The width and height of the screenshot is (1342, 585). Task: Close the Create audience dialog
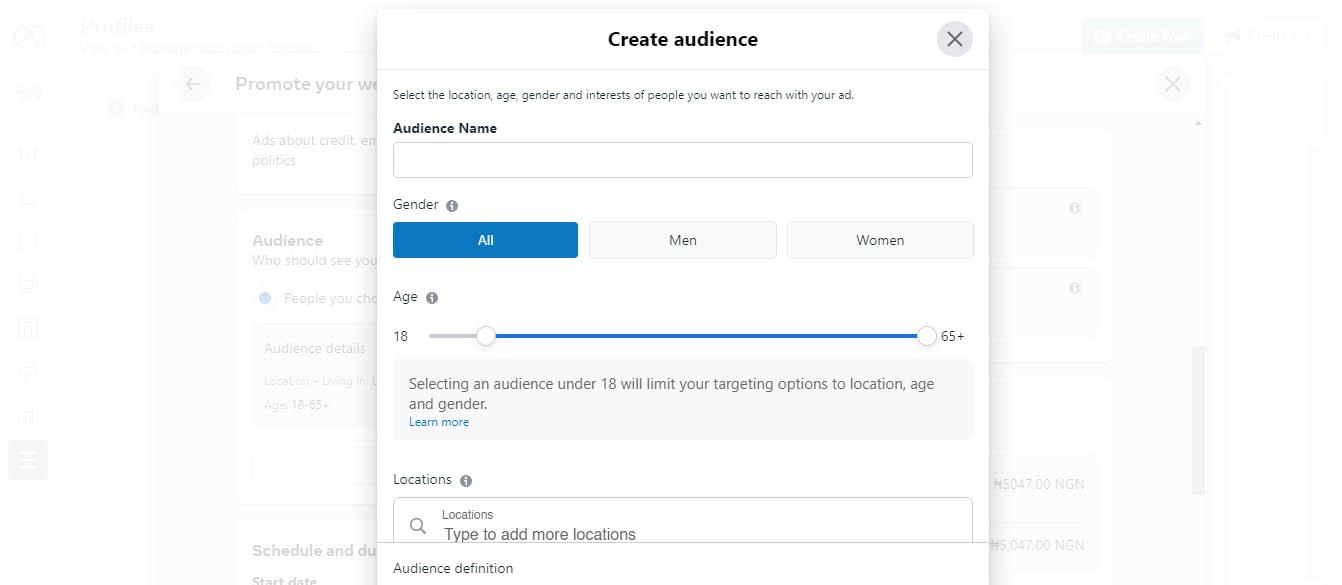[x=954, y=39]
